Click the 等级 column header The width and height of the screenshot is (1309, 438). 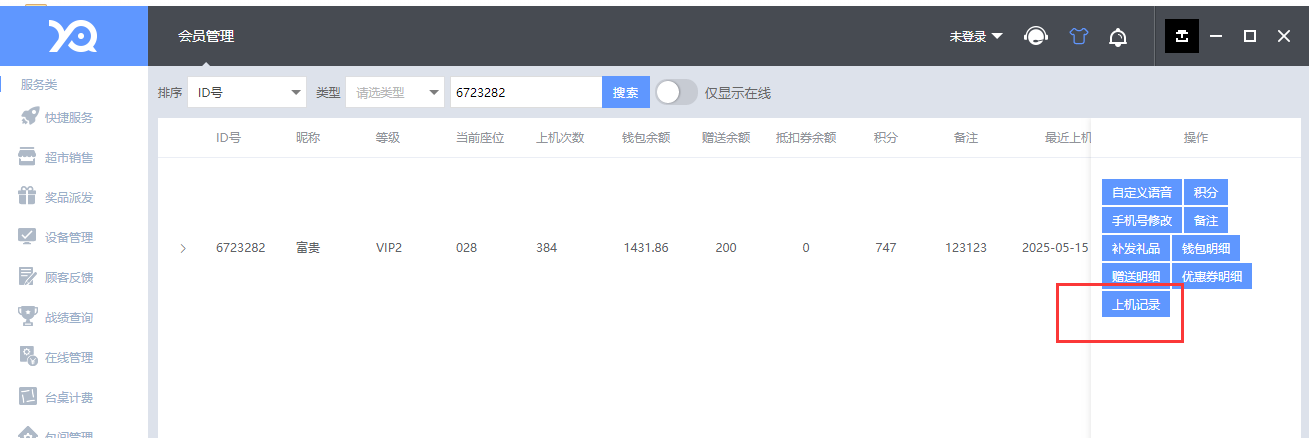point(388,137)
